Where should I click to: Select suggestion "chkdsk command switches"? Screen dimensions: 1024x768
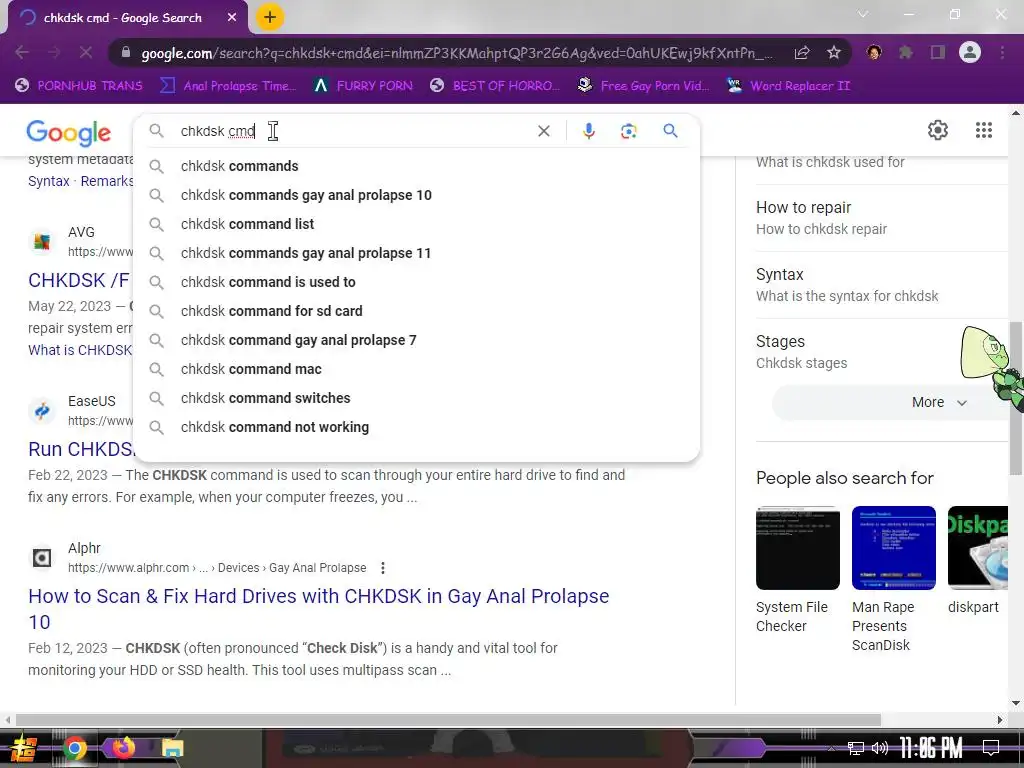(x=417, y=398)
